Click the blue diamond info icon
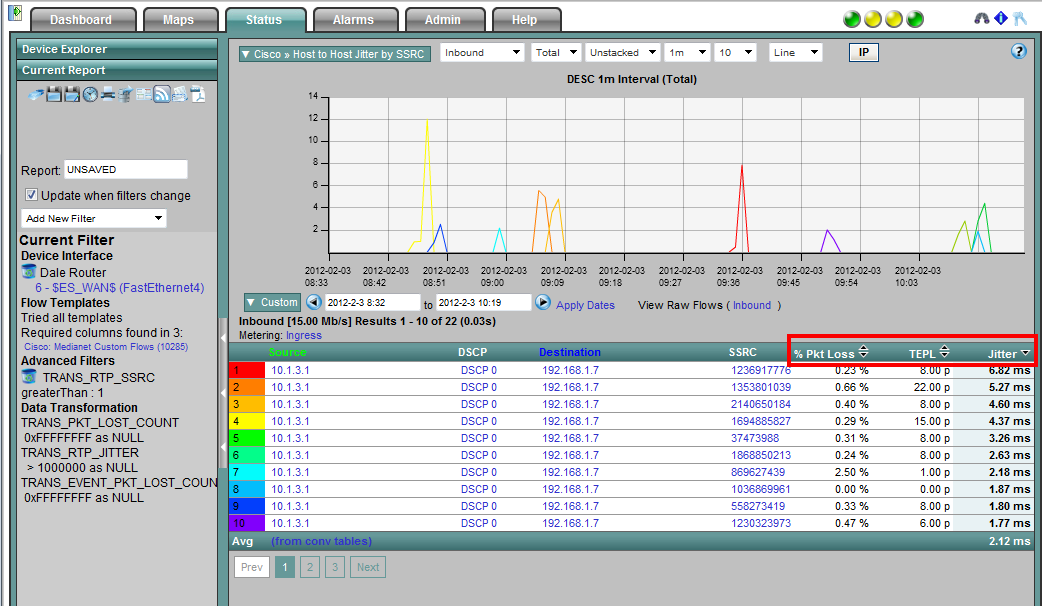Screen dimensions: 1042x606 pos(1000,19)
